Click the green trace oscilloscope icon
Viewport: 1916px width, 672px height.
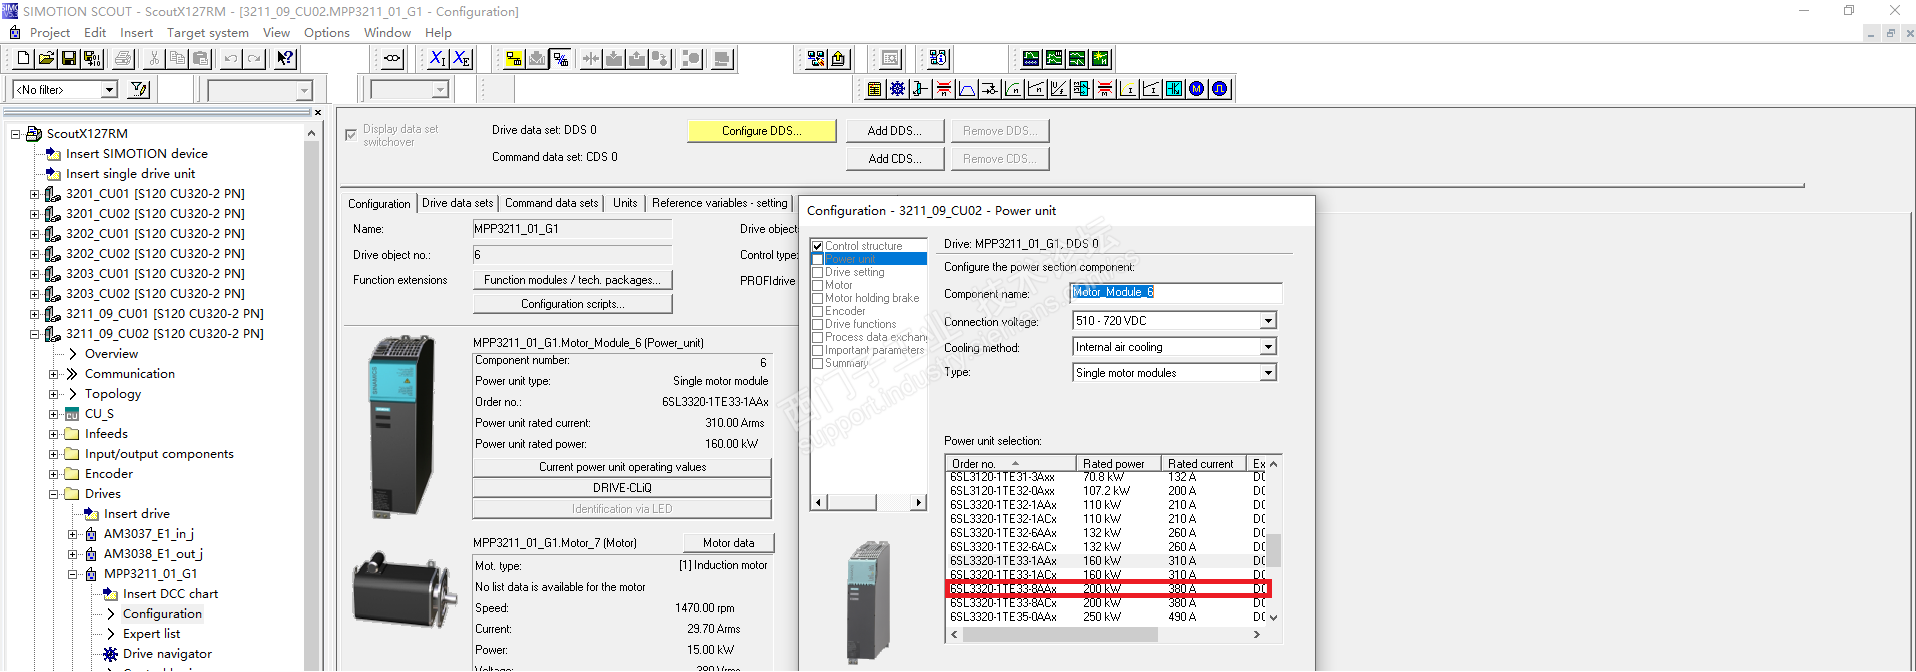tap(1030, 59)
